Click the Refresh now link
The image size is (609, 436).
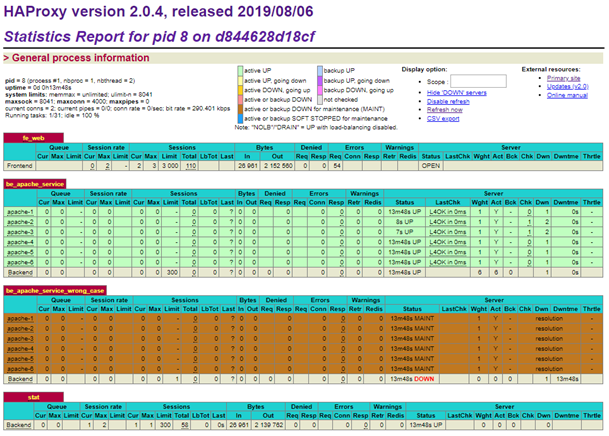click(x=444, y=110)
